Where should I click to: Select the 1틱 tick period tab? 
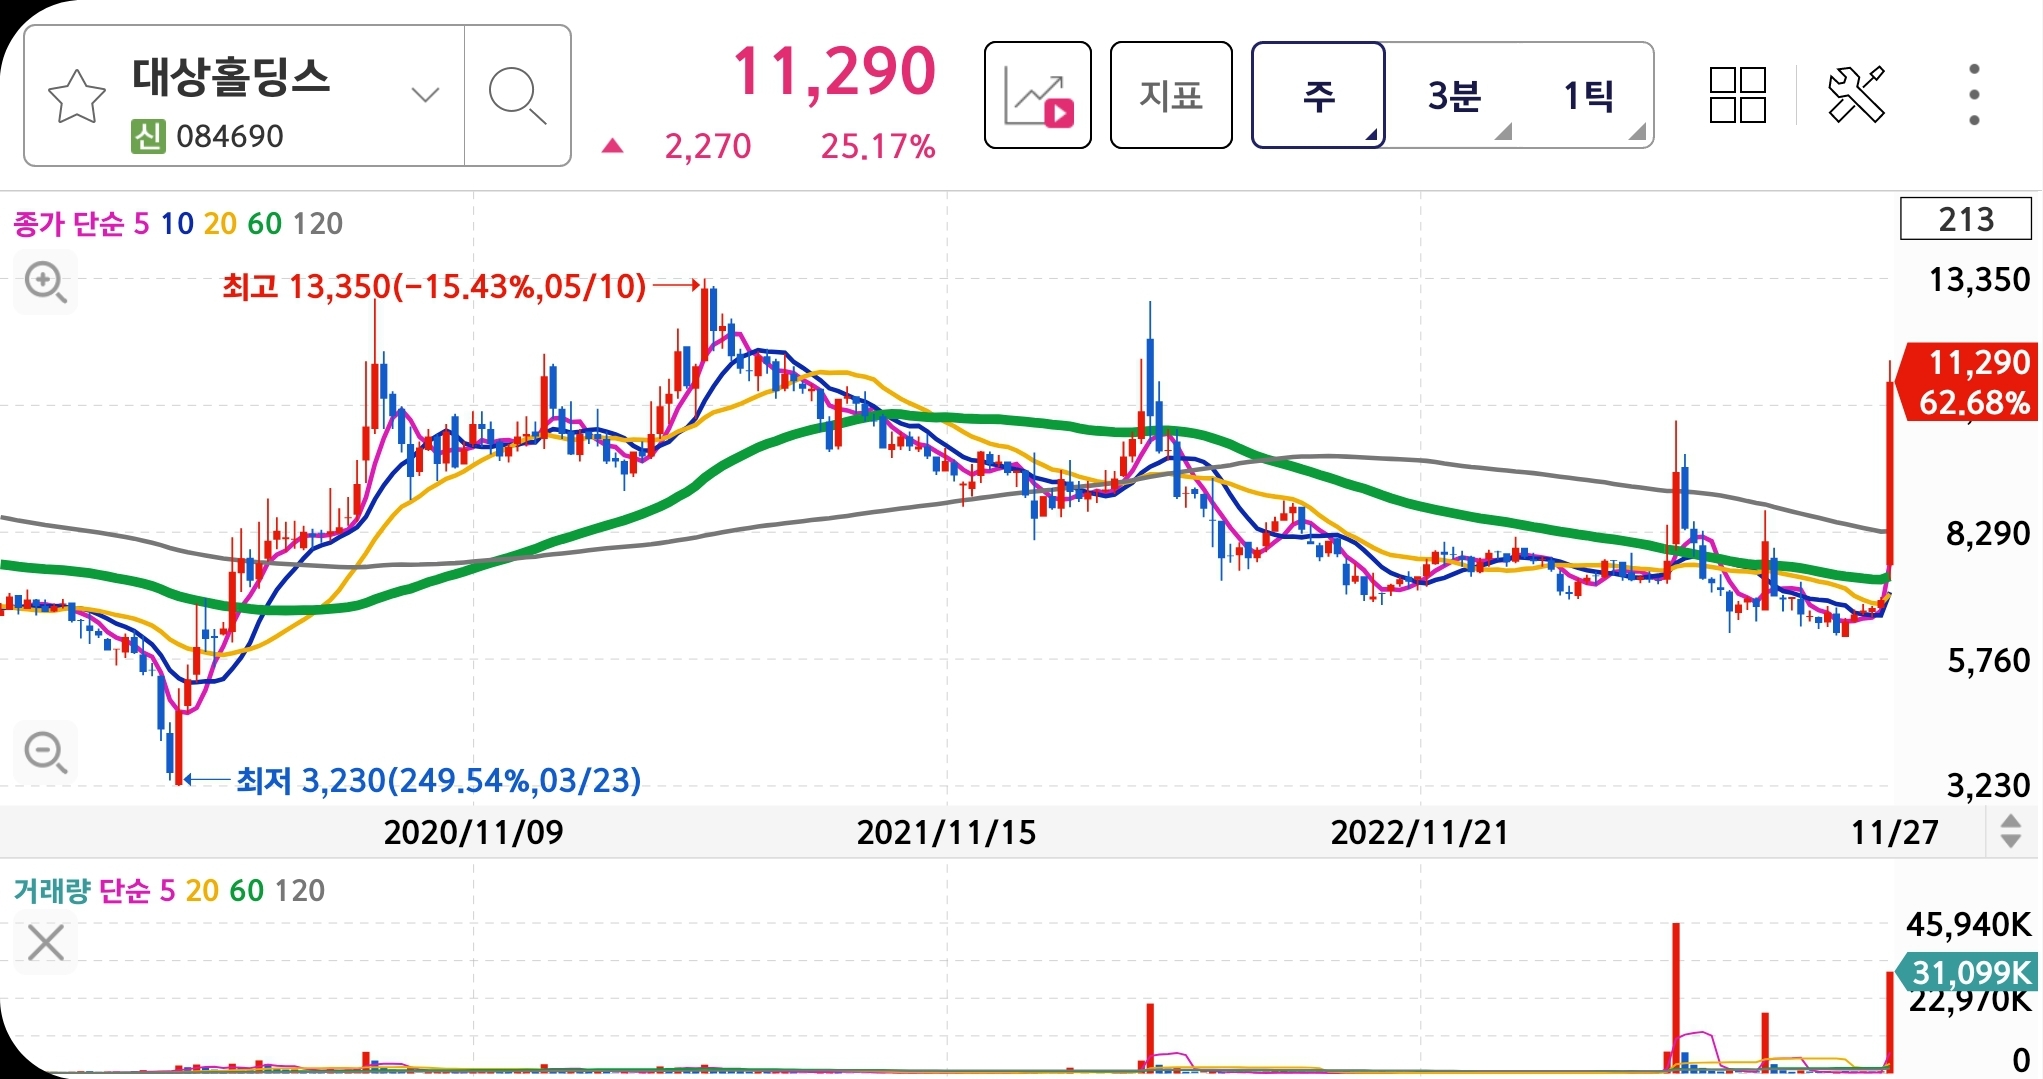click(x=1588, y=96)
